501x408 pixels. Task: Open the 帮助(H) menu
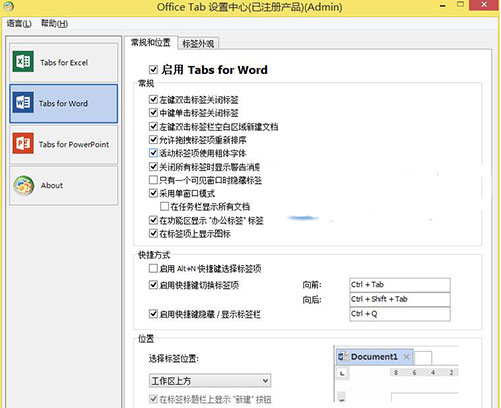click(54, 23)
